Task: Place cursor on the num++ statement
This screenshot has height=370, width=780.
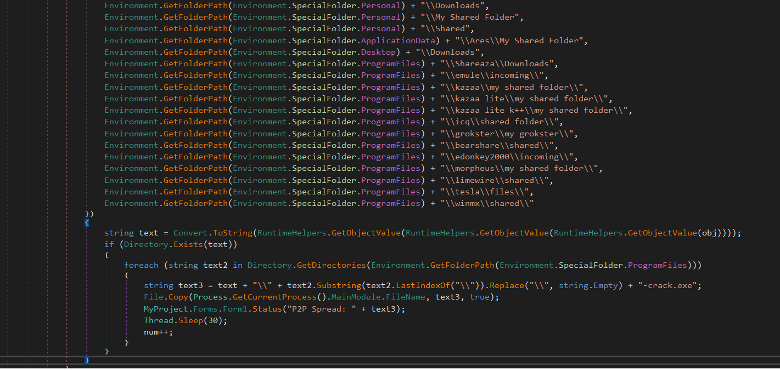Action: coord(158,332)
